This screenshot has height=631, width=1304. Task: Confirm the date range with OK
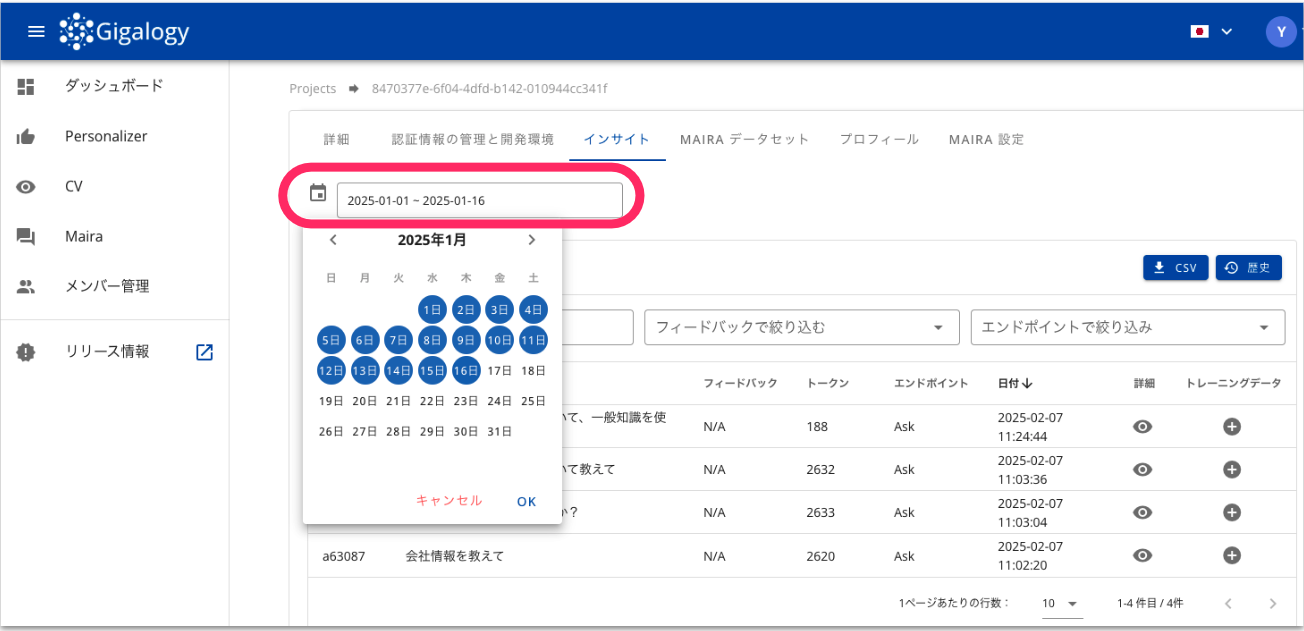coord(526,501)
